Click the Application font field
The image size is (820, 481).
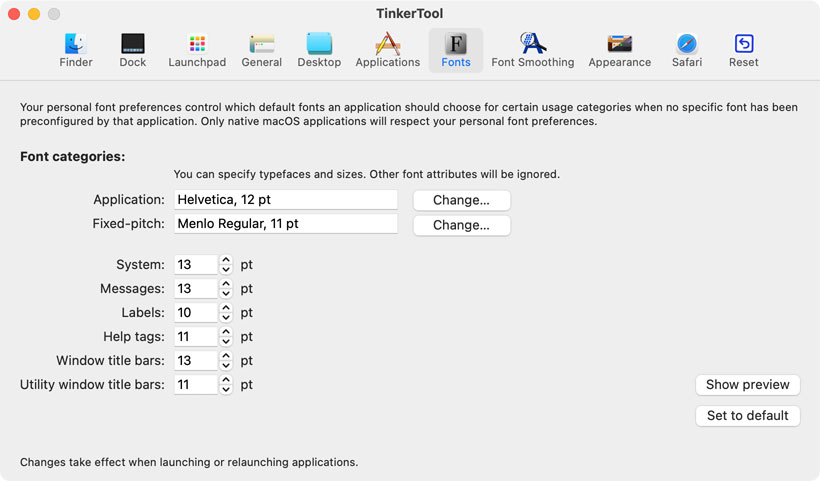pyautogui.click(x=286, y=200)
